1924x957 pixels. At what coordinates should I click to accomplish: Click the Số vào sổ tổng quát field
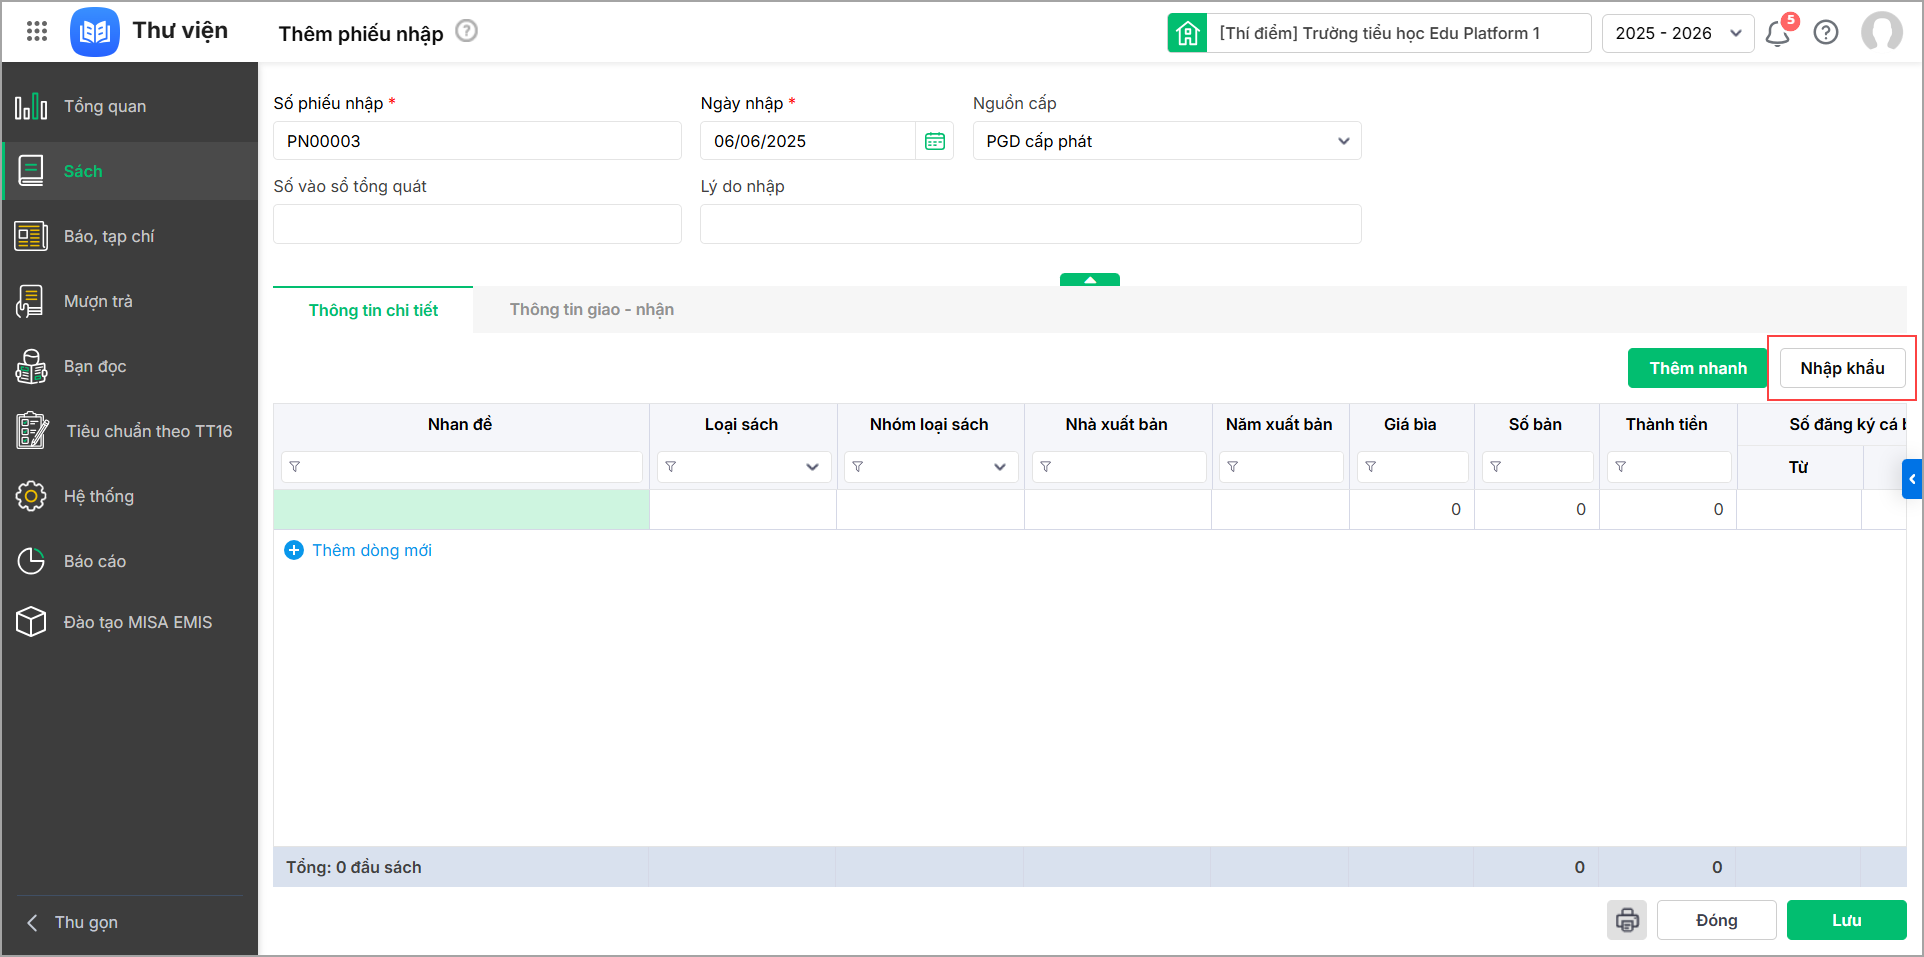[477, 224]
